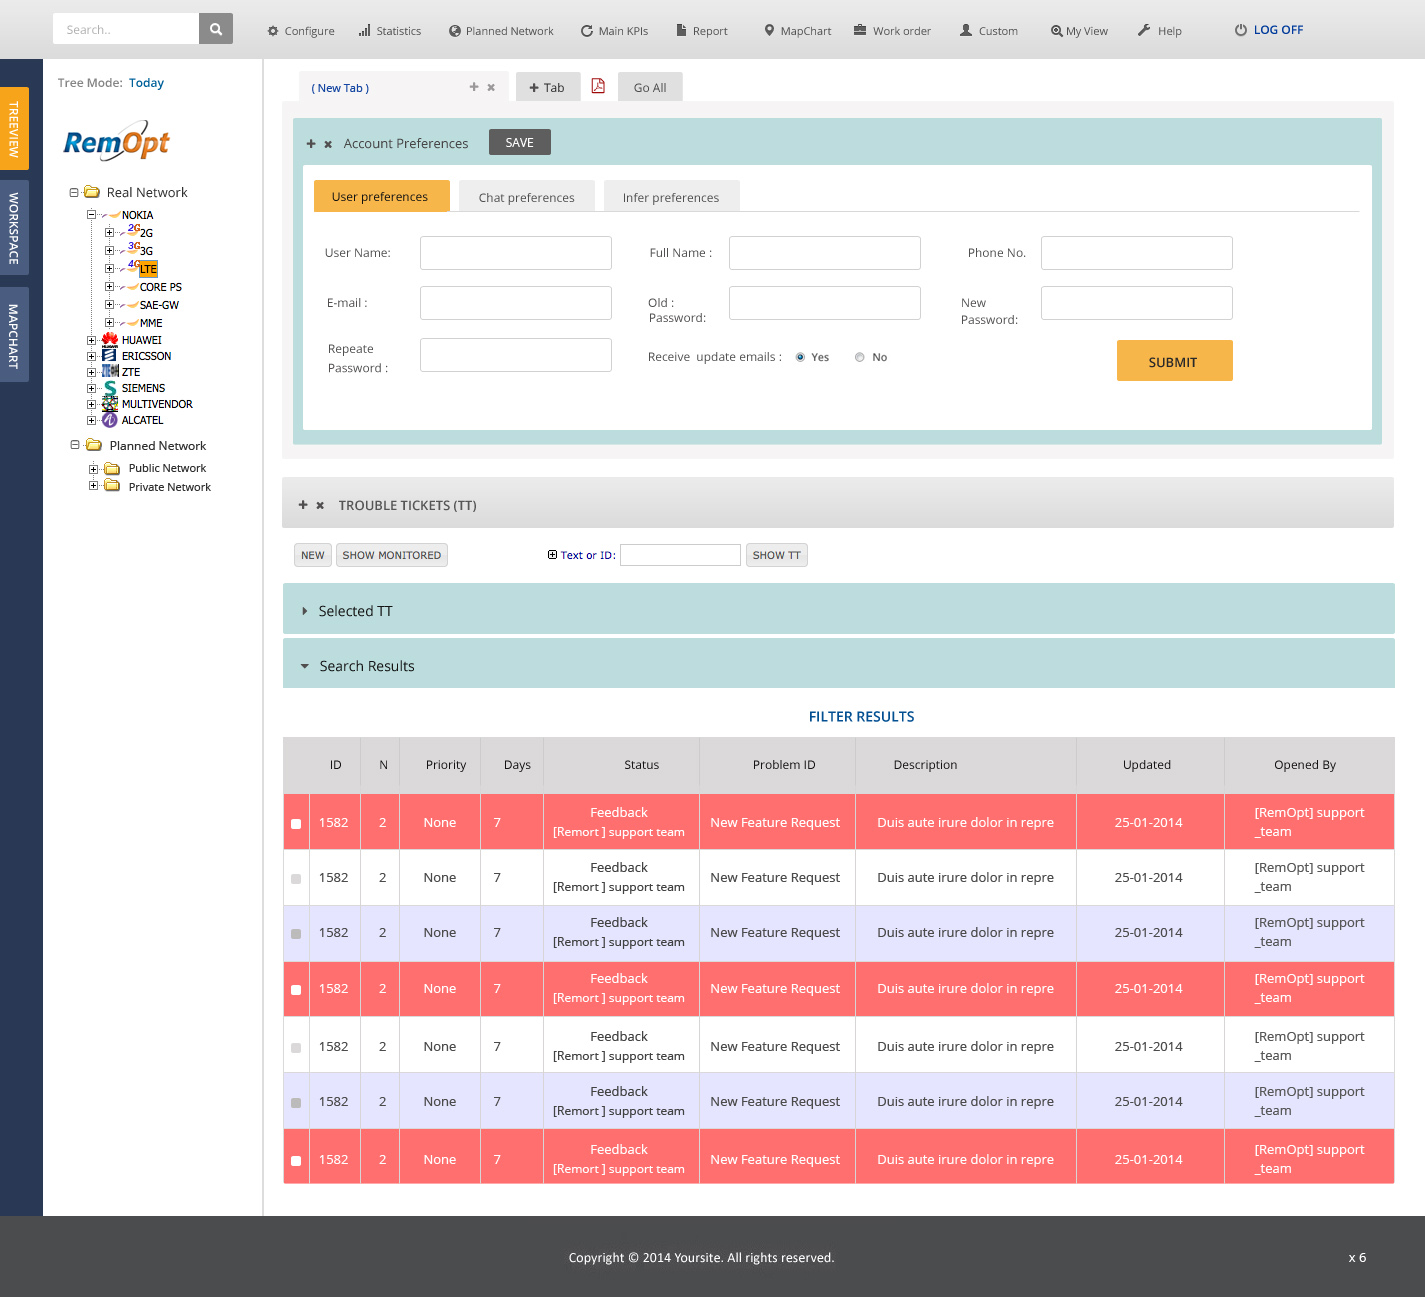The height and width of the screenshot is (1297, 1425).
Task: Click the Real Network folder icon
Action: pos(92,192)
